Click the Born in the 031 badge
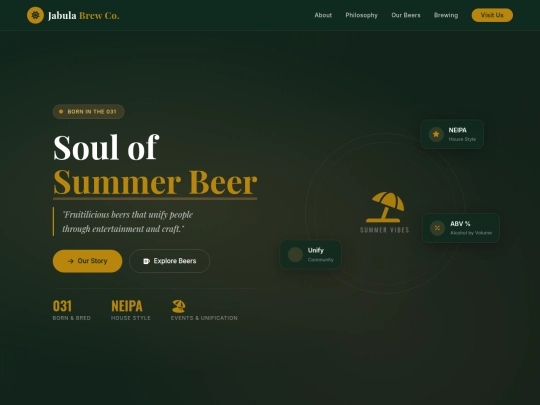The height and width of the screenshot is (405, 540). [x=89, y=112]
